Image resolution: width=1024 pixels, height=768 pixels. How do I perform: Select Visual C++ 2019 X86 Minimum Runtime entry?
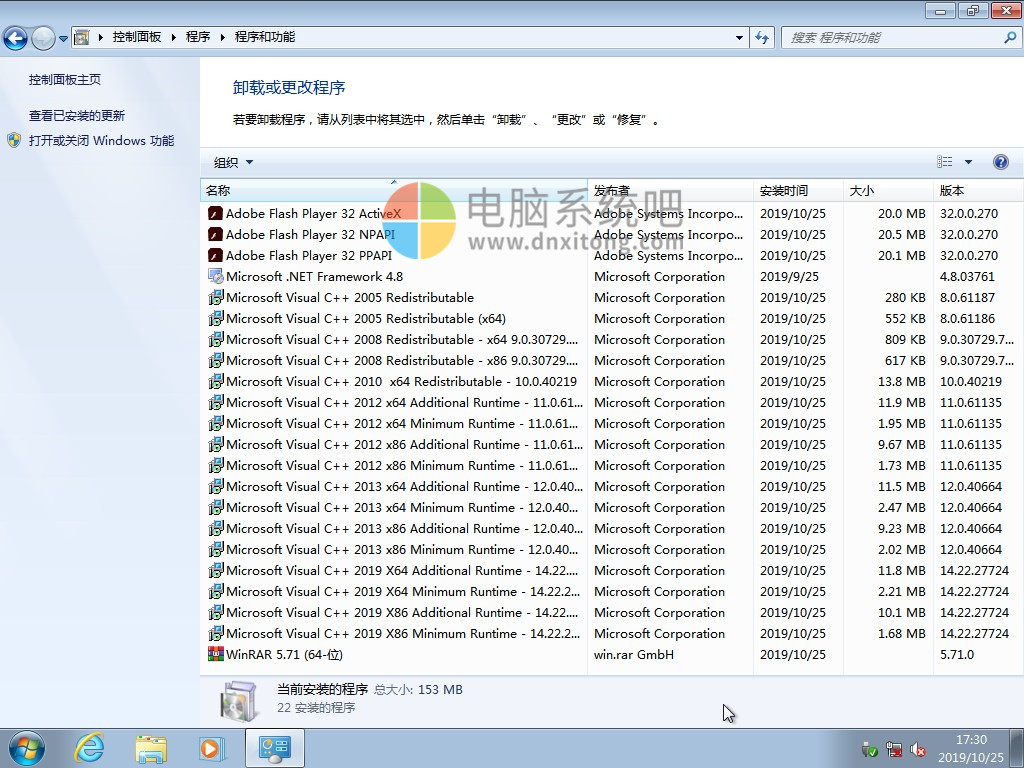click(612, 633)
